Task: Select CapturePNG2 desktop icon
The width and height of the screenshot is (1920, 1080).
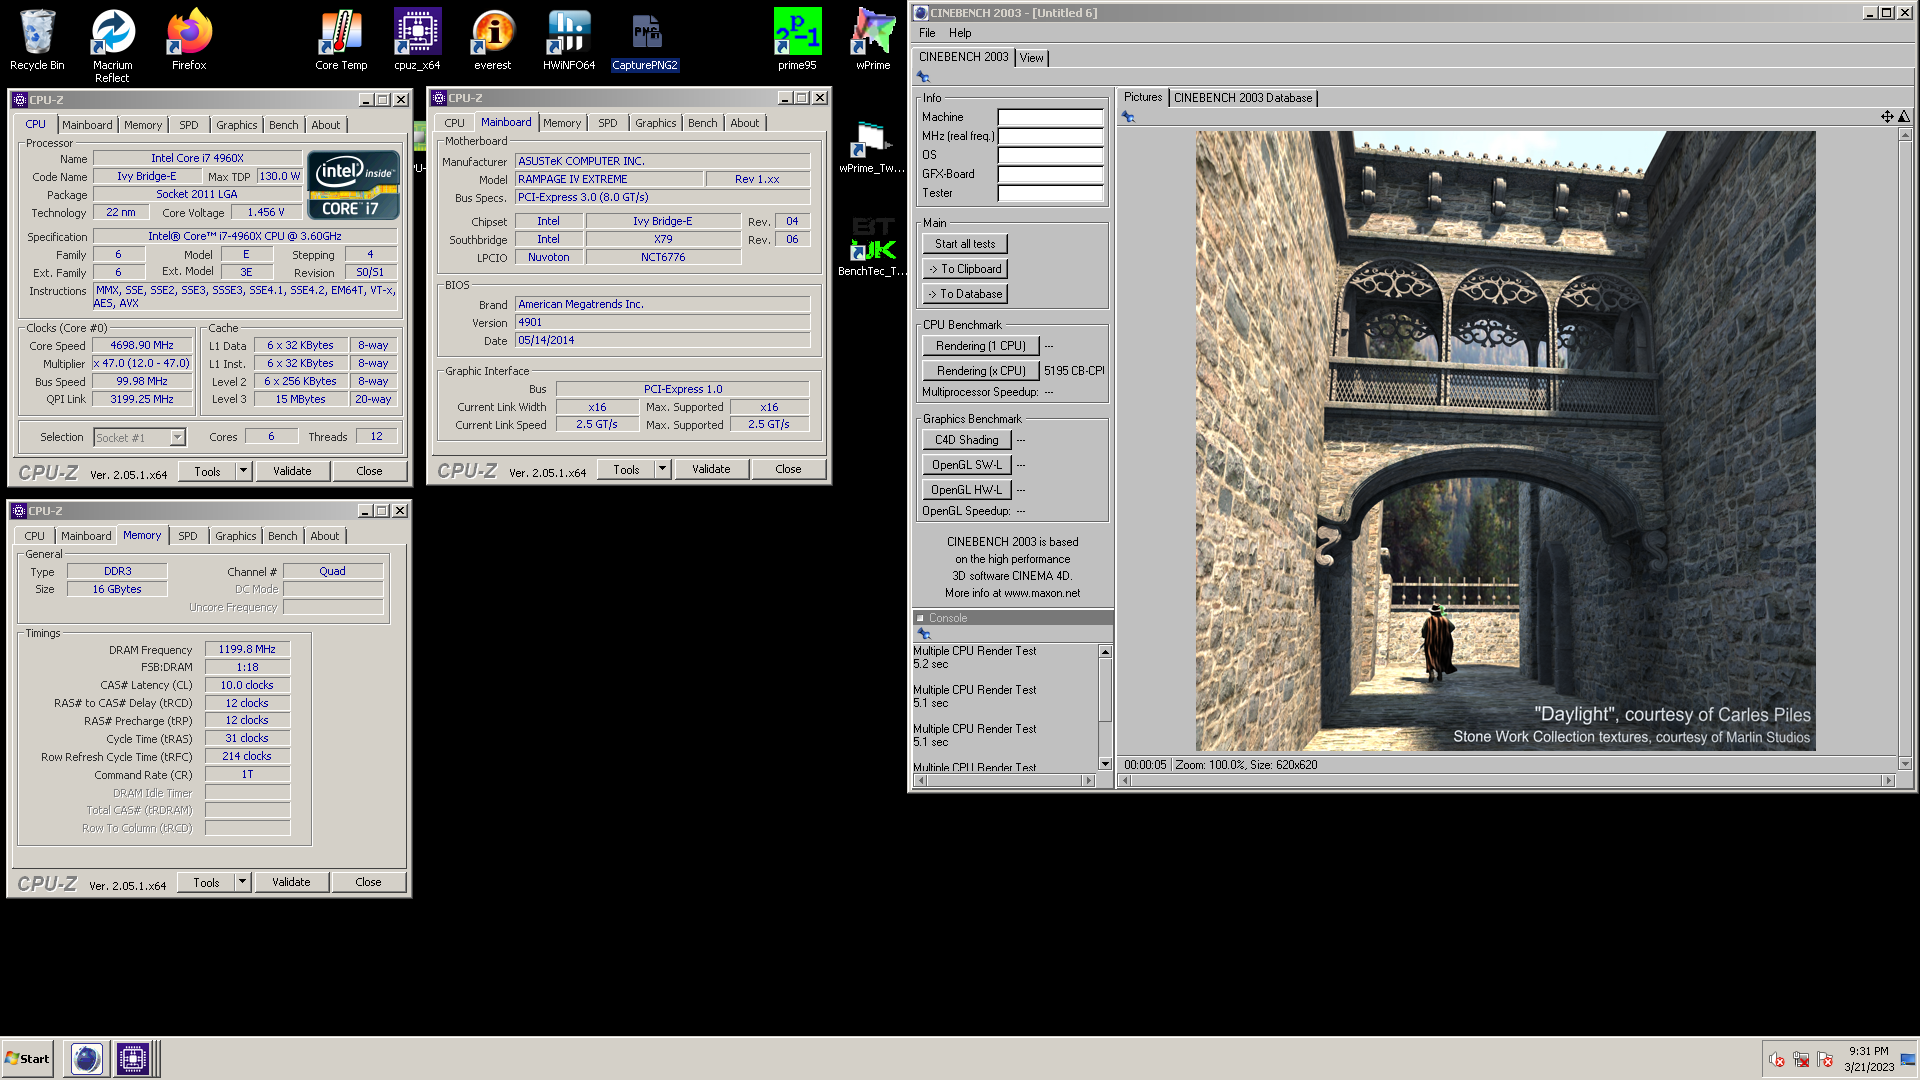Action: (x=645, y=40)
